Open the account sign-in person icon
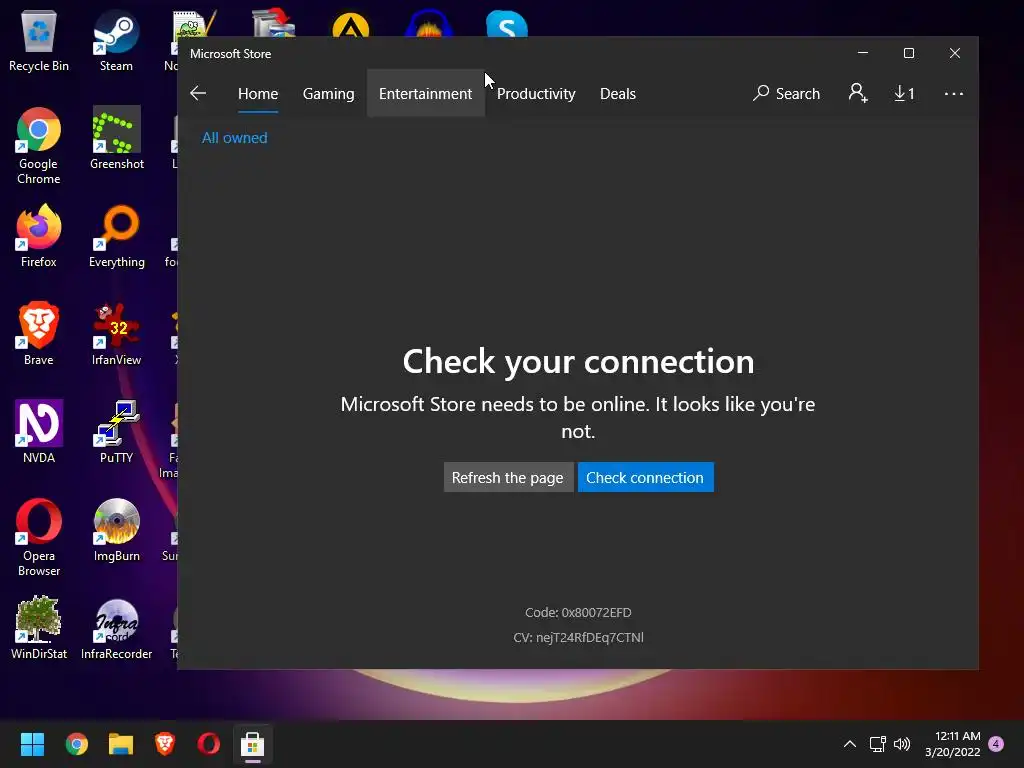 pyautogui.click(x=858, y=93)
